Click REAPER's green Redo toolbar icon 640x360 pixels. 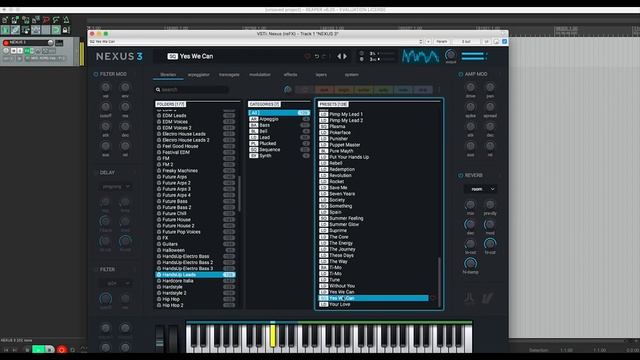(56, 20)
